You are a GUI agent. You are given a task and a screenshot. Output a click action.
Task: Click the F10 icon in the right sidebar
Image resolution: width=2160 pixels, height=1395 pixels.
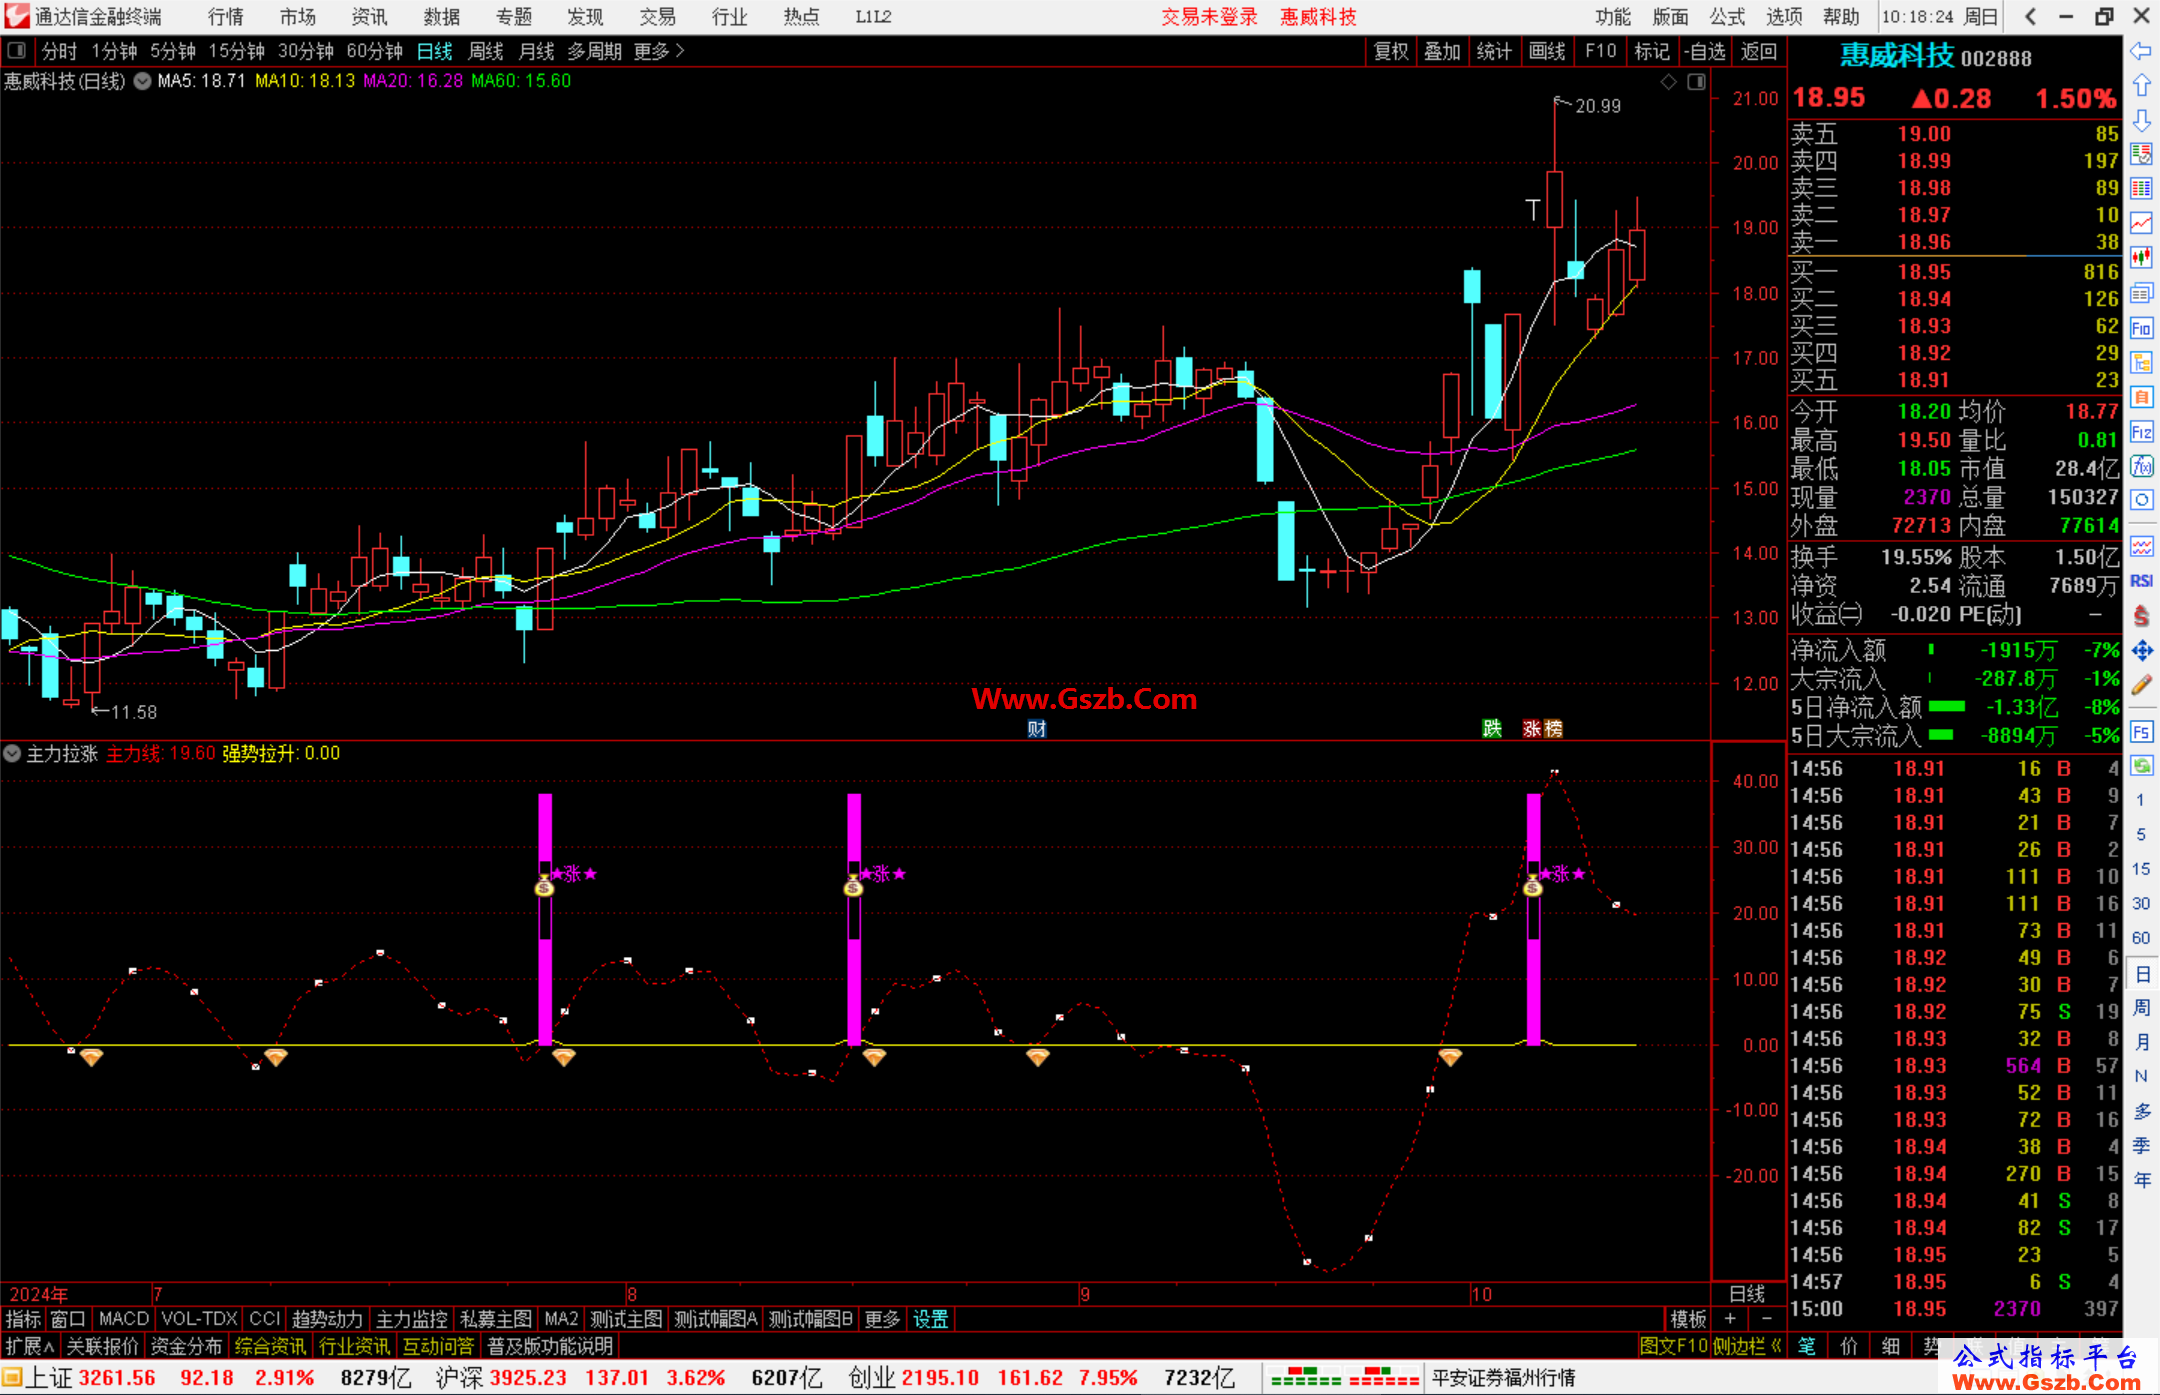coord(2141,328)
